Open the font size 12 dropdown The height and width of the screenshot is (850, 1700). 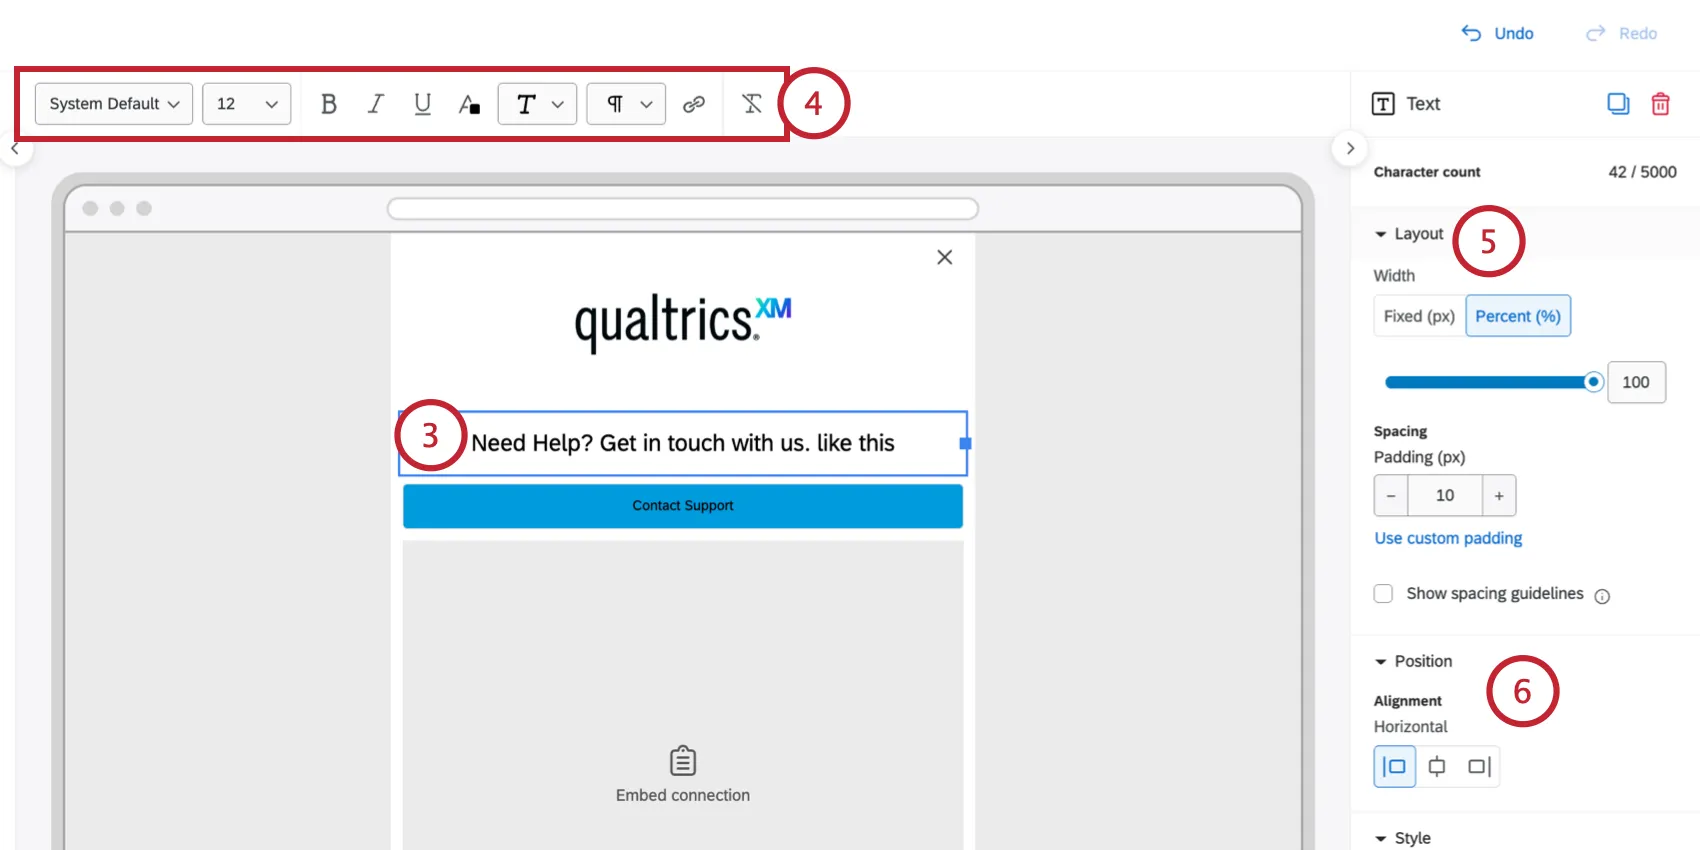pos(247,104)
